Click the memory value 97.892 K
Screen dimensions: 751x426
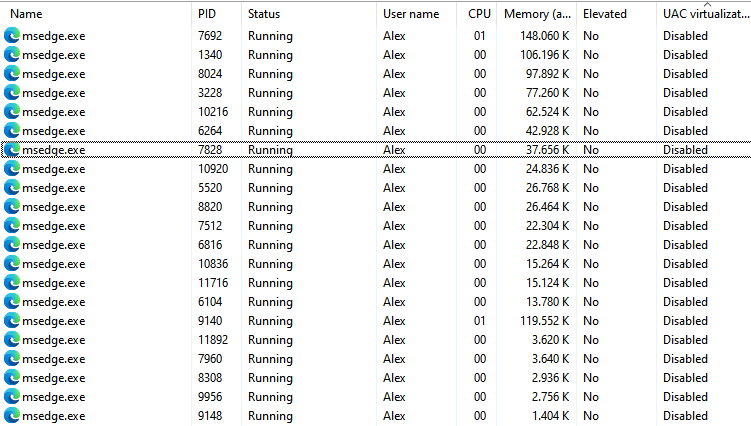point(547,74)
